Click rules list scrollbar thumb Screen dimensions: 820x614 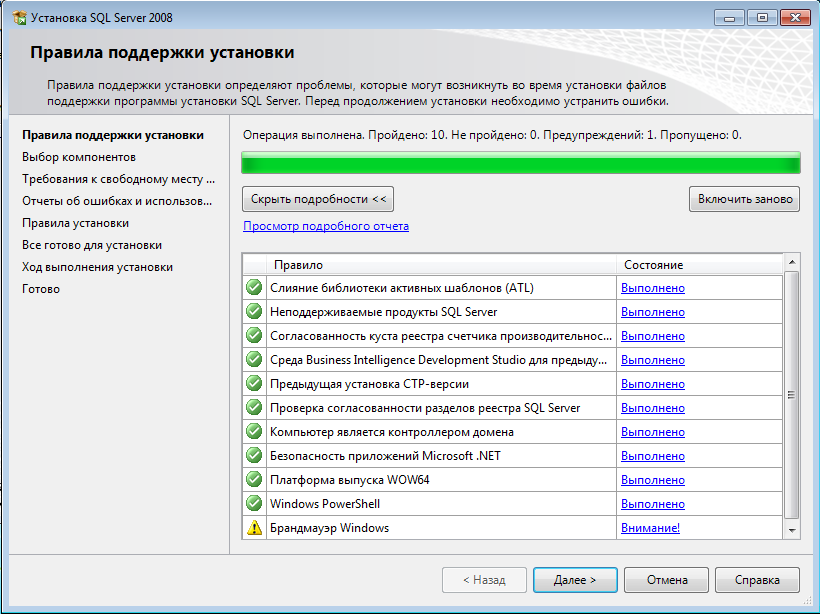792,395
